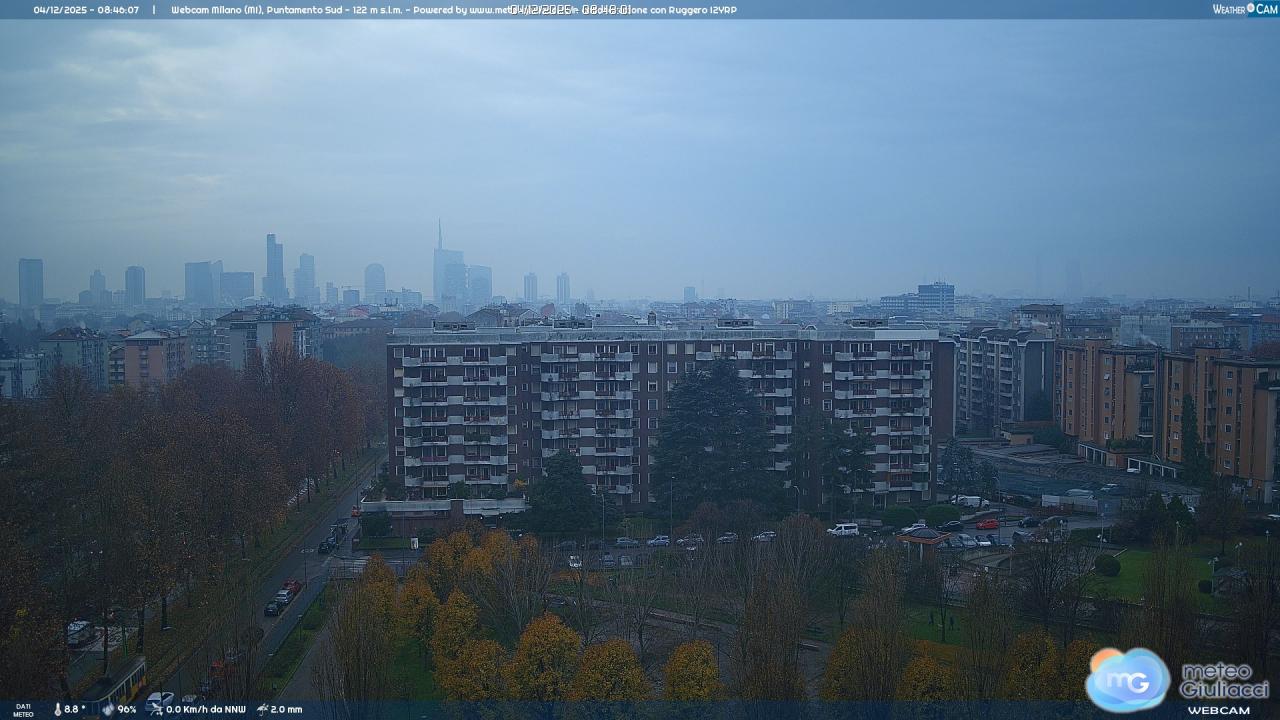
Task: Click the 8.8° temperature reading
Action: [x=75, y=709]
